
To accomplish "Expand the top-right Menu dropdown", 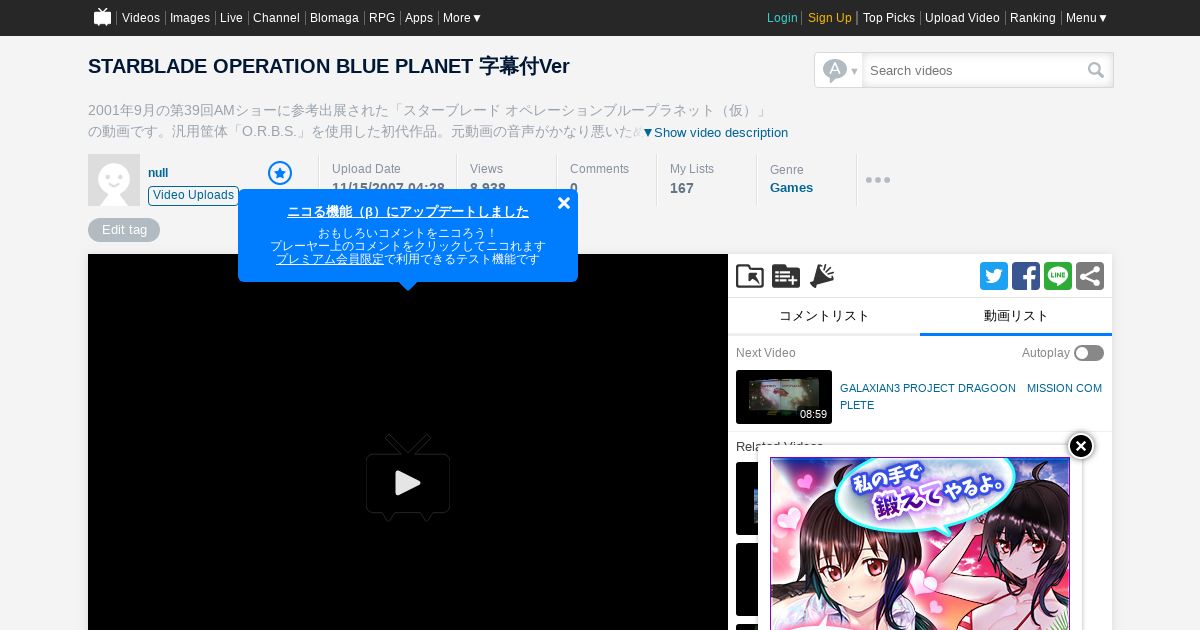I will [x=1087, y=18].
